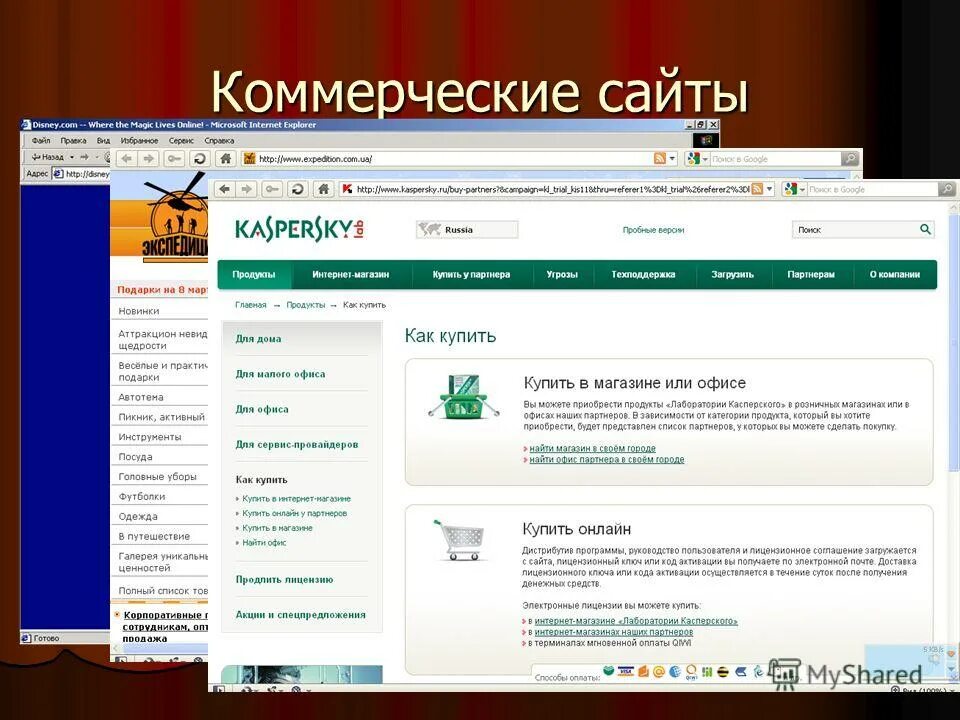Viewport: 960px width, 720px height.
Task: Open Для дома sidebar section
Action: 258,339
